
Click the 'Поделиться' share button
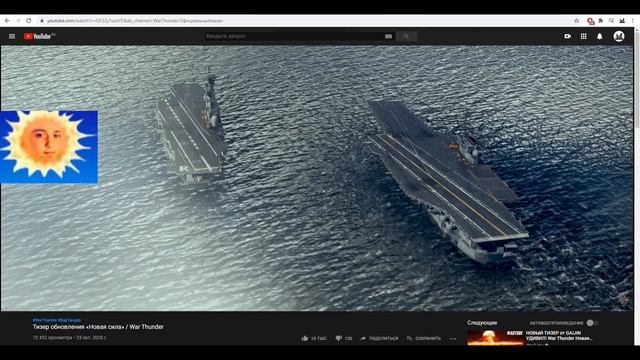[379, 338]
